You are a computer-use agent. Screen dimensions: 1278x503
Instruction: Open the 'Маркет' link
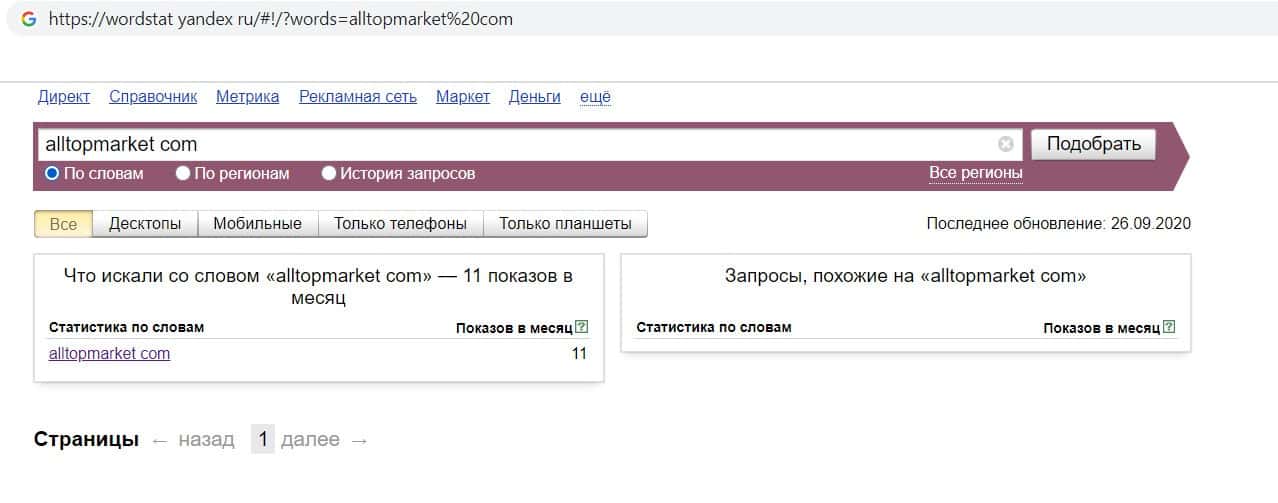(x=463, y=97)
